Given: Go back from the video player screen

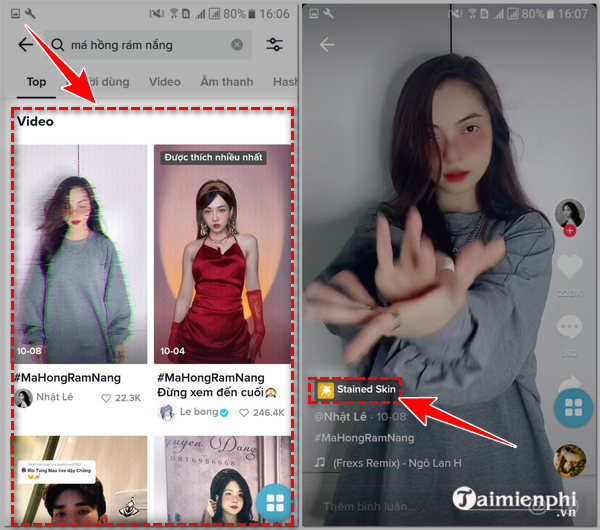Looking at the screenshot, I should coord(327,45).
